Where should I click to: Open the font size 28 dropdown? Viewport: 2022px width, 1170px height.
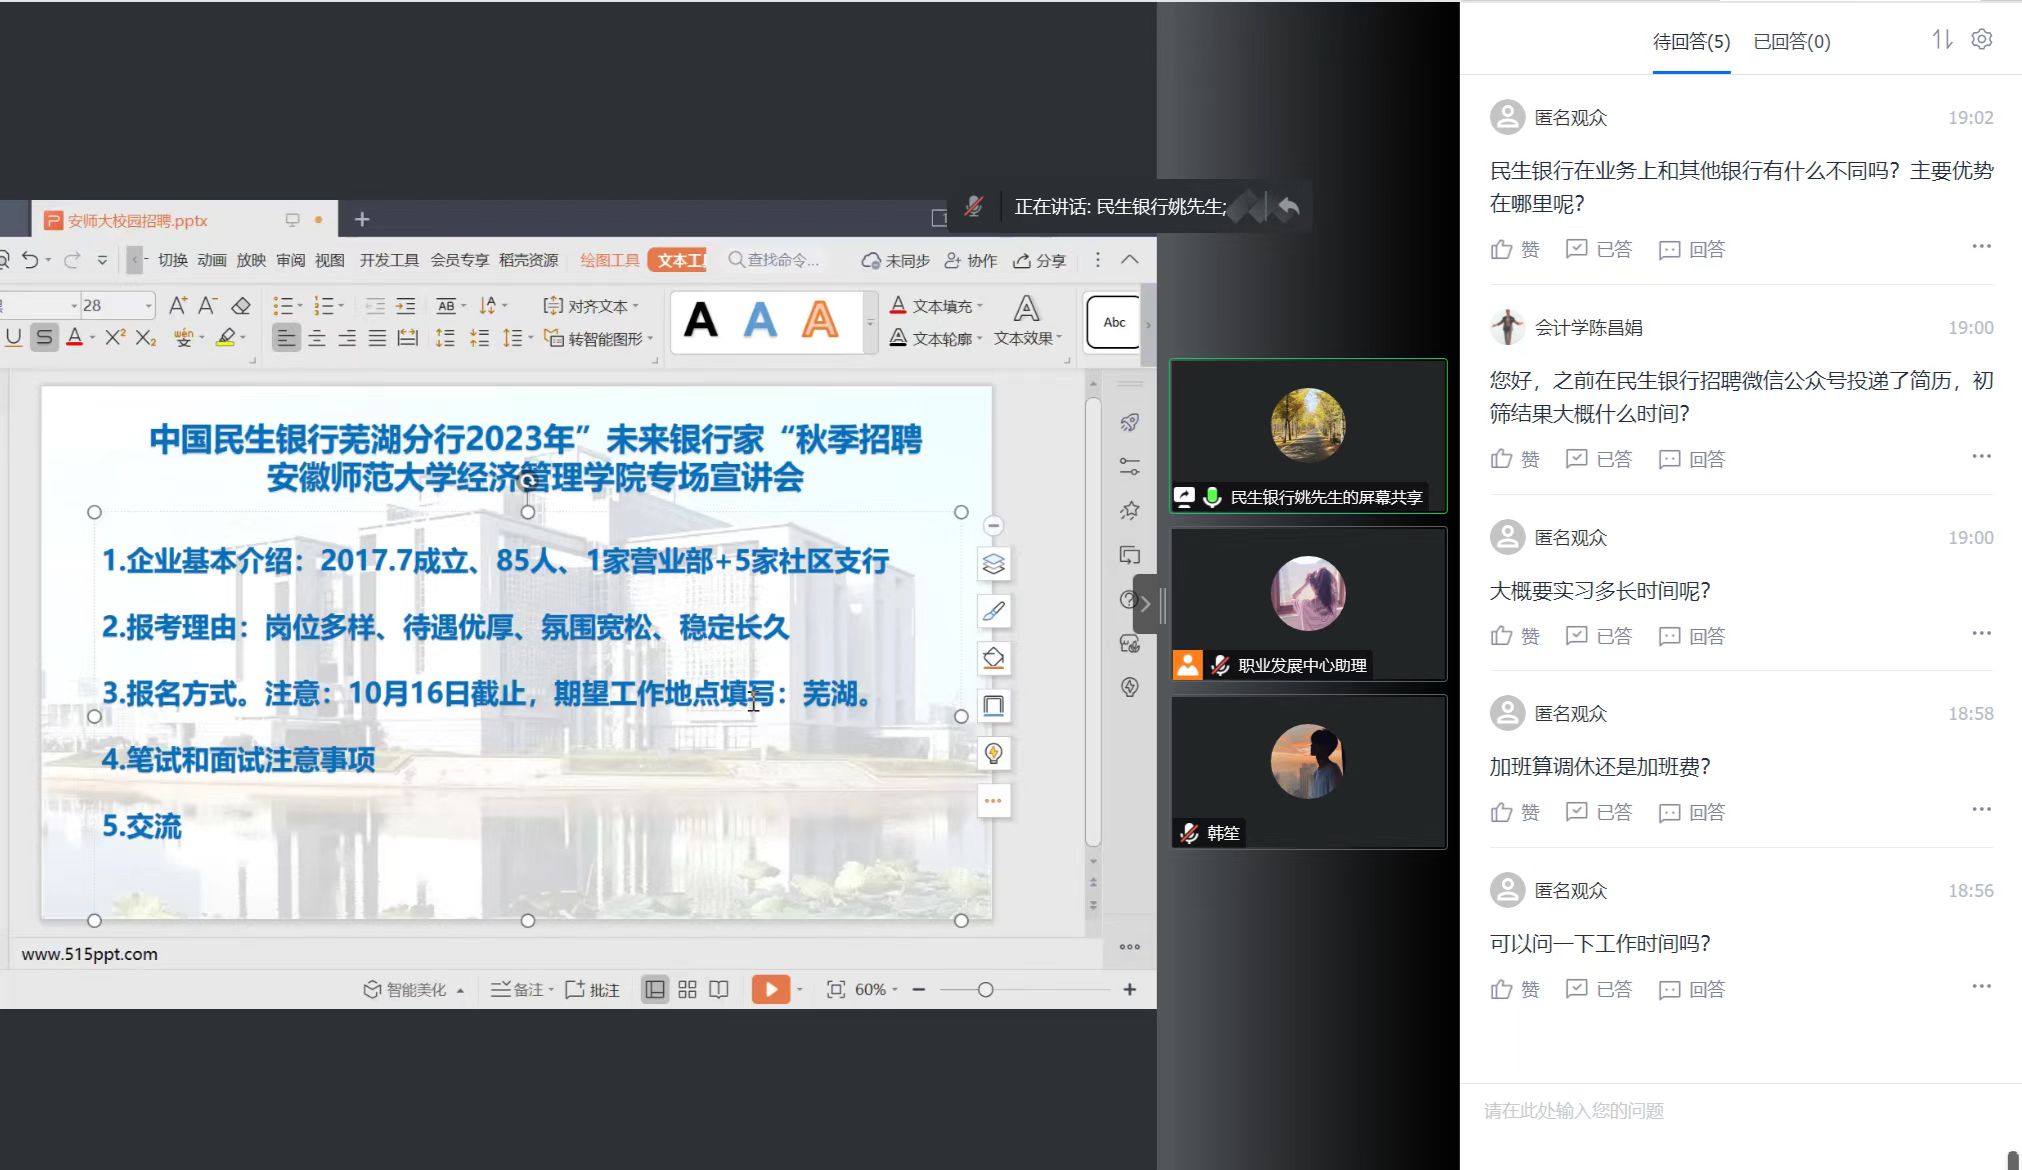(148, 305)
